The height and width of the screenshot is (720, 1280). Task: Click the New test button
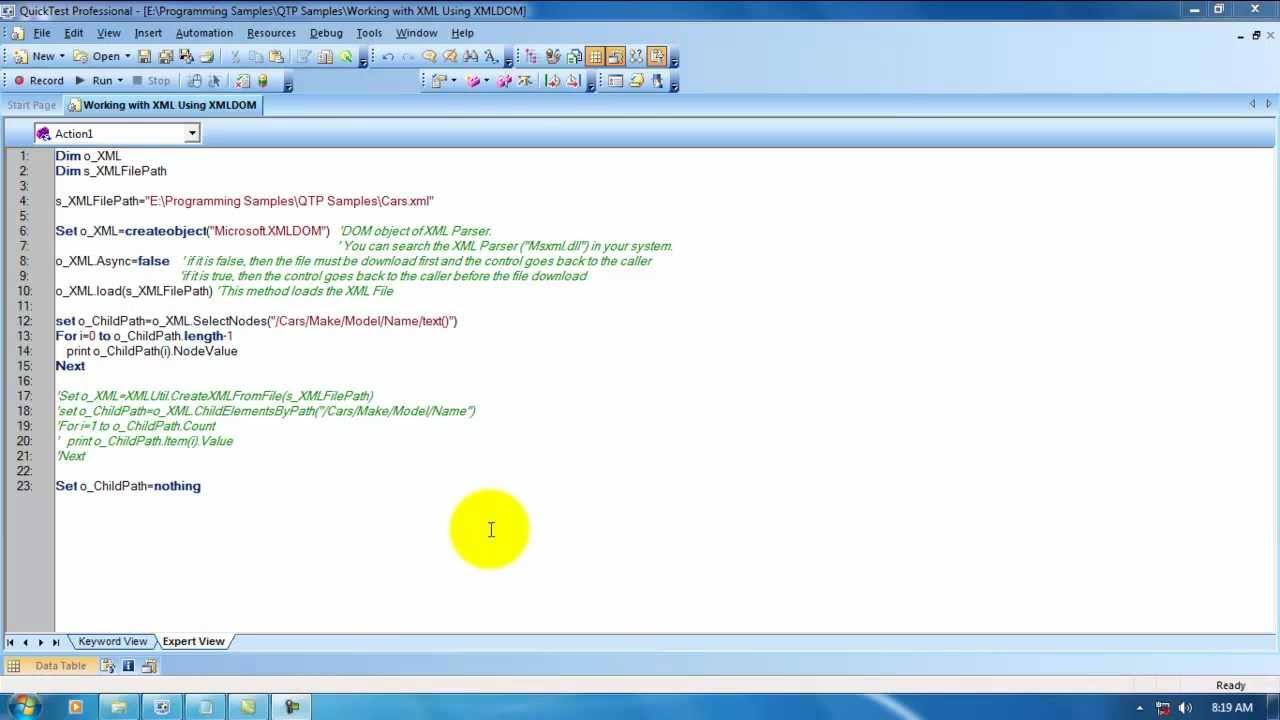pos(34,57)
